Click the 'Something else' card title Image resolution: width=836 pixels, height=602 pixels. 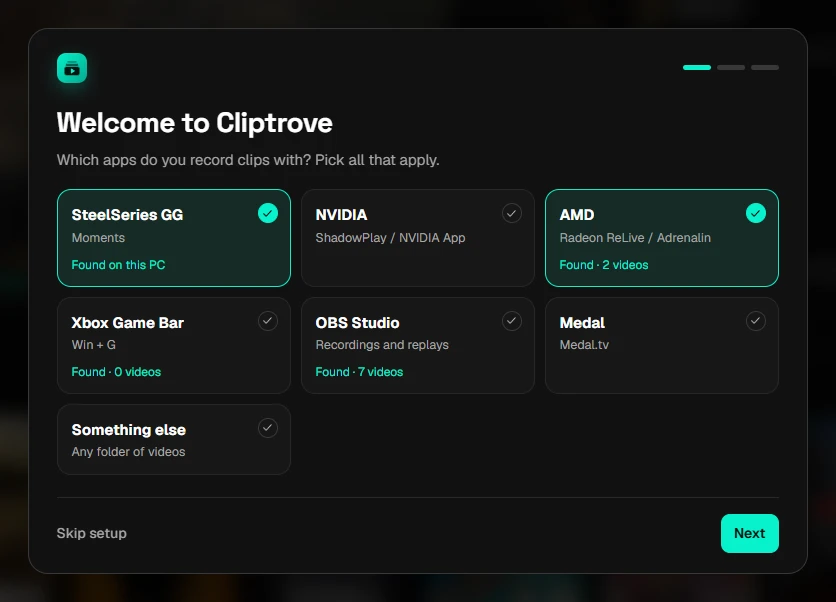pos(128,430)
